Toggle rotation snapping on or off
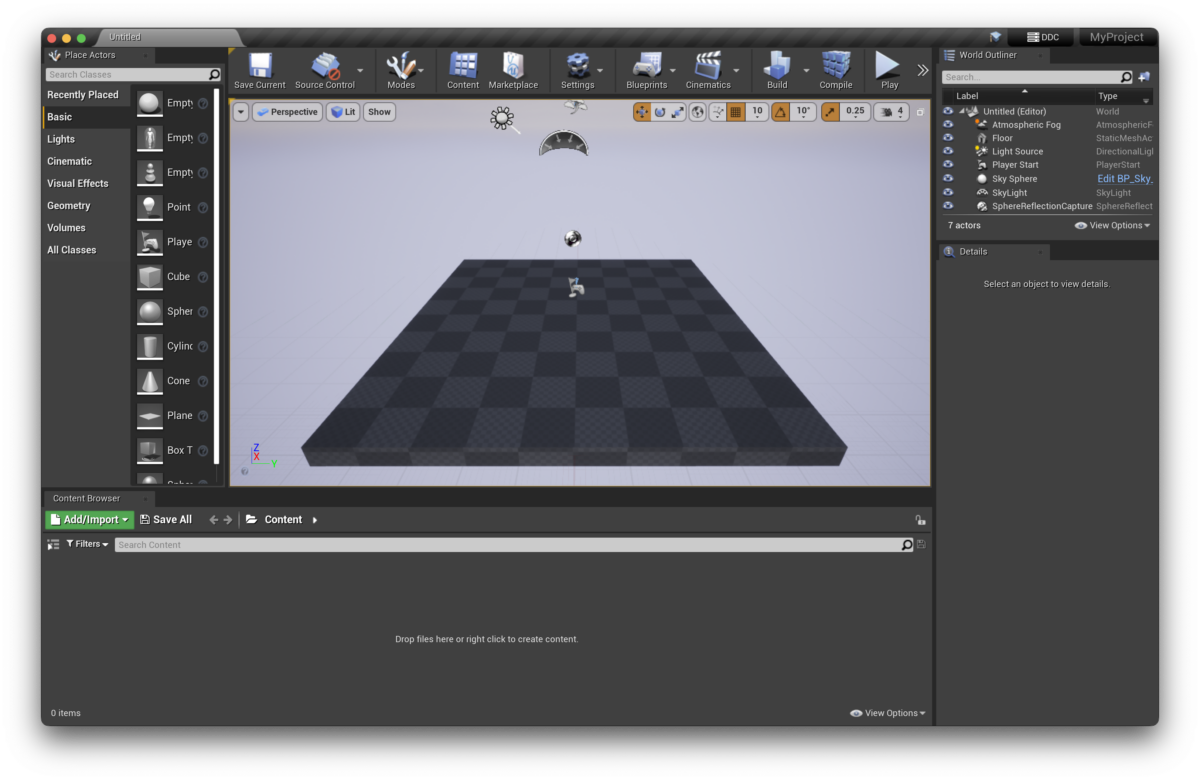1200x780 pixels. pos(780,112)
